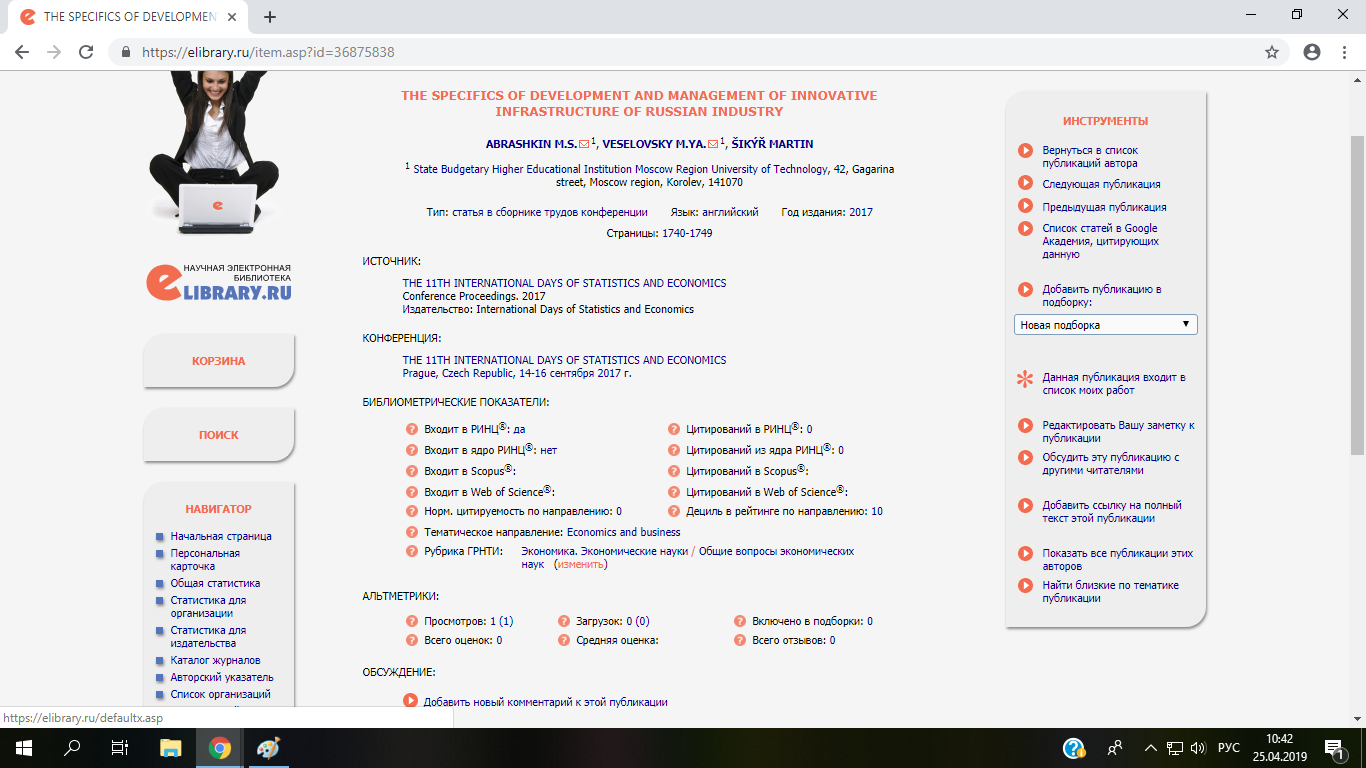1366x768 pixels.
Task: Click the help icon beside 'Цитирований из ядра РИНЦ'
Action: click(675, 450)
